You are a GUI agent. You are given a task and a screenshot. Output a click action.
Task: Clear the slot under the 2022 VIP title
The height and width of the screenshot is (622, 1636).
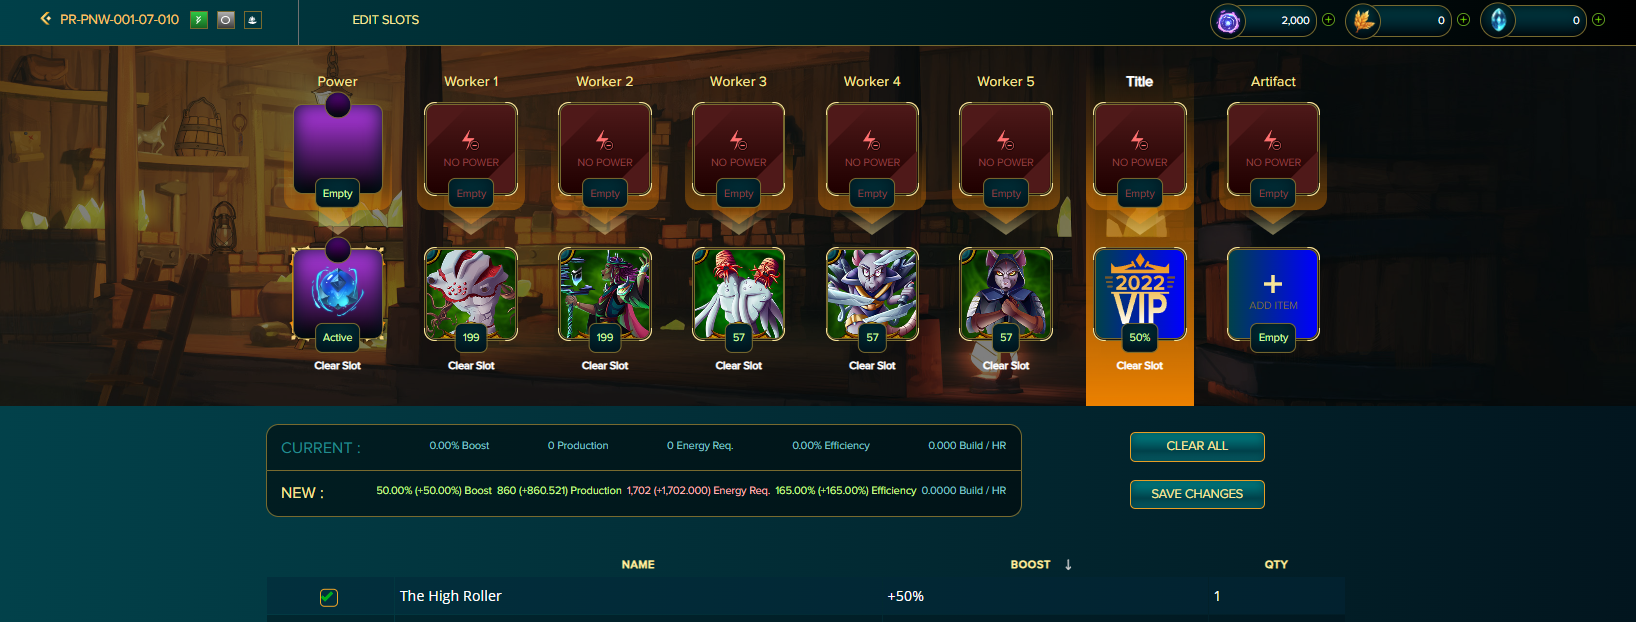point(1139,366)
